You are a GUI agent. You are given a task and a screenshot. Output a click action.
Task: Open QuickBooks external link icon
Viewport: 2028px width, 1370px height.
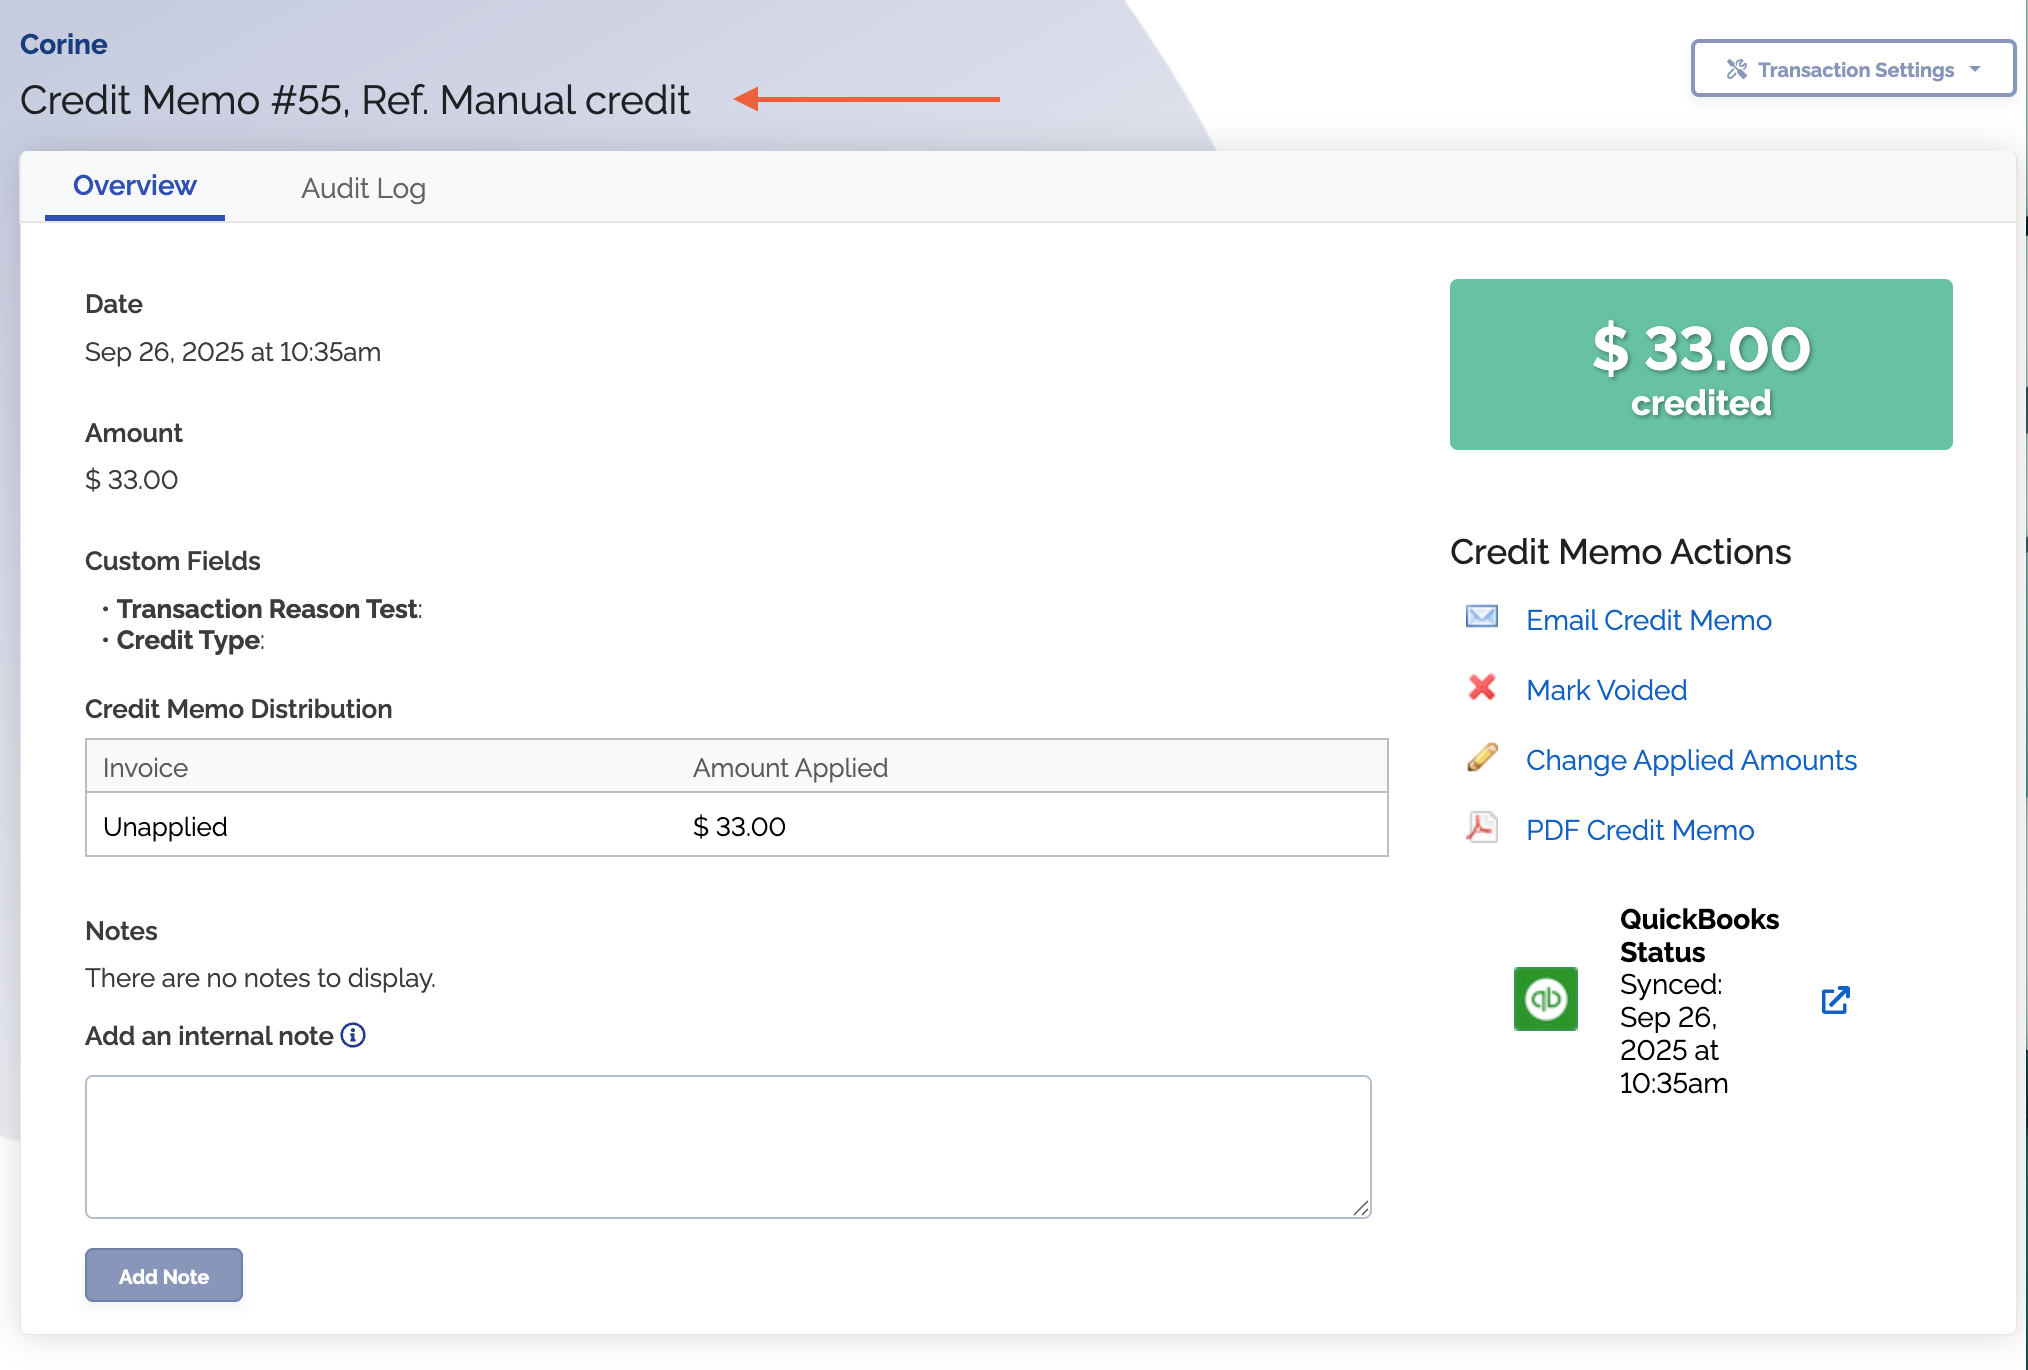click(x=1835, y=1000)
